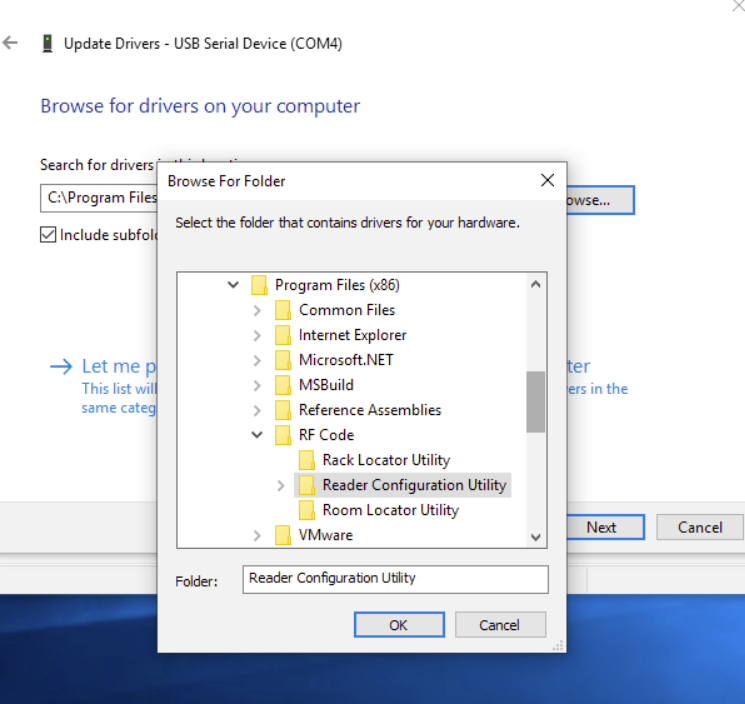This screenshot has height=704, width=745.
Task: Click the Program Files (x86) folder icon
Action: coord(259,285)
